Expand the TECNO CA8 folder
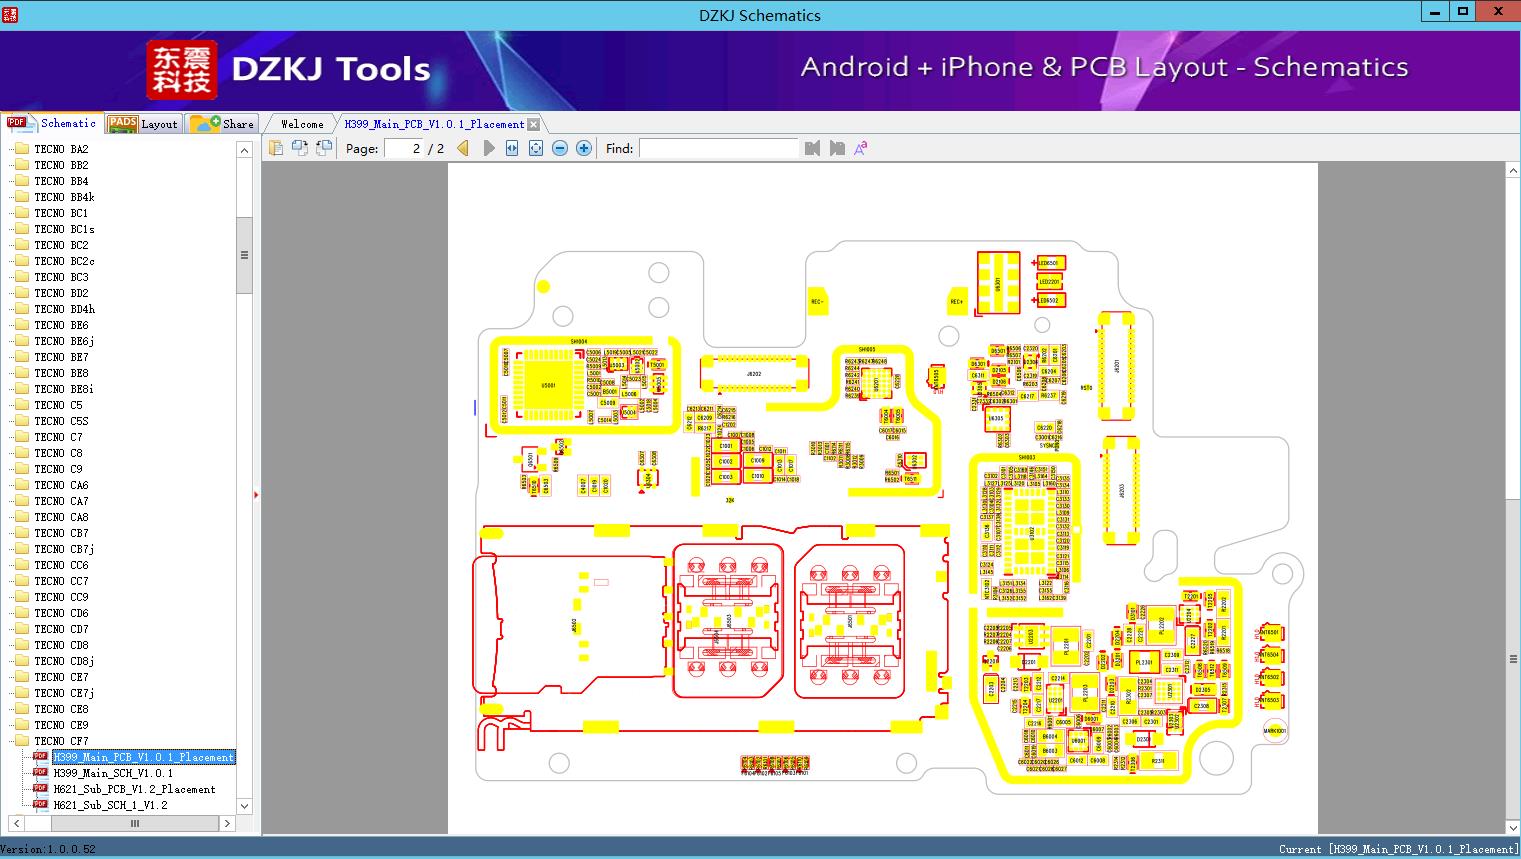Screen dimensions: 1521x859 coord(61,517)
